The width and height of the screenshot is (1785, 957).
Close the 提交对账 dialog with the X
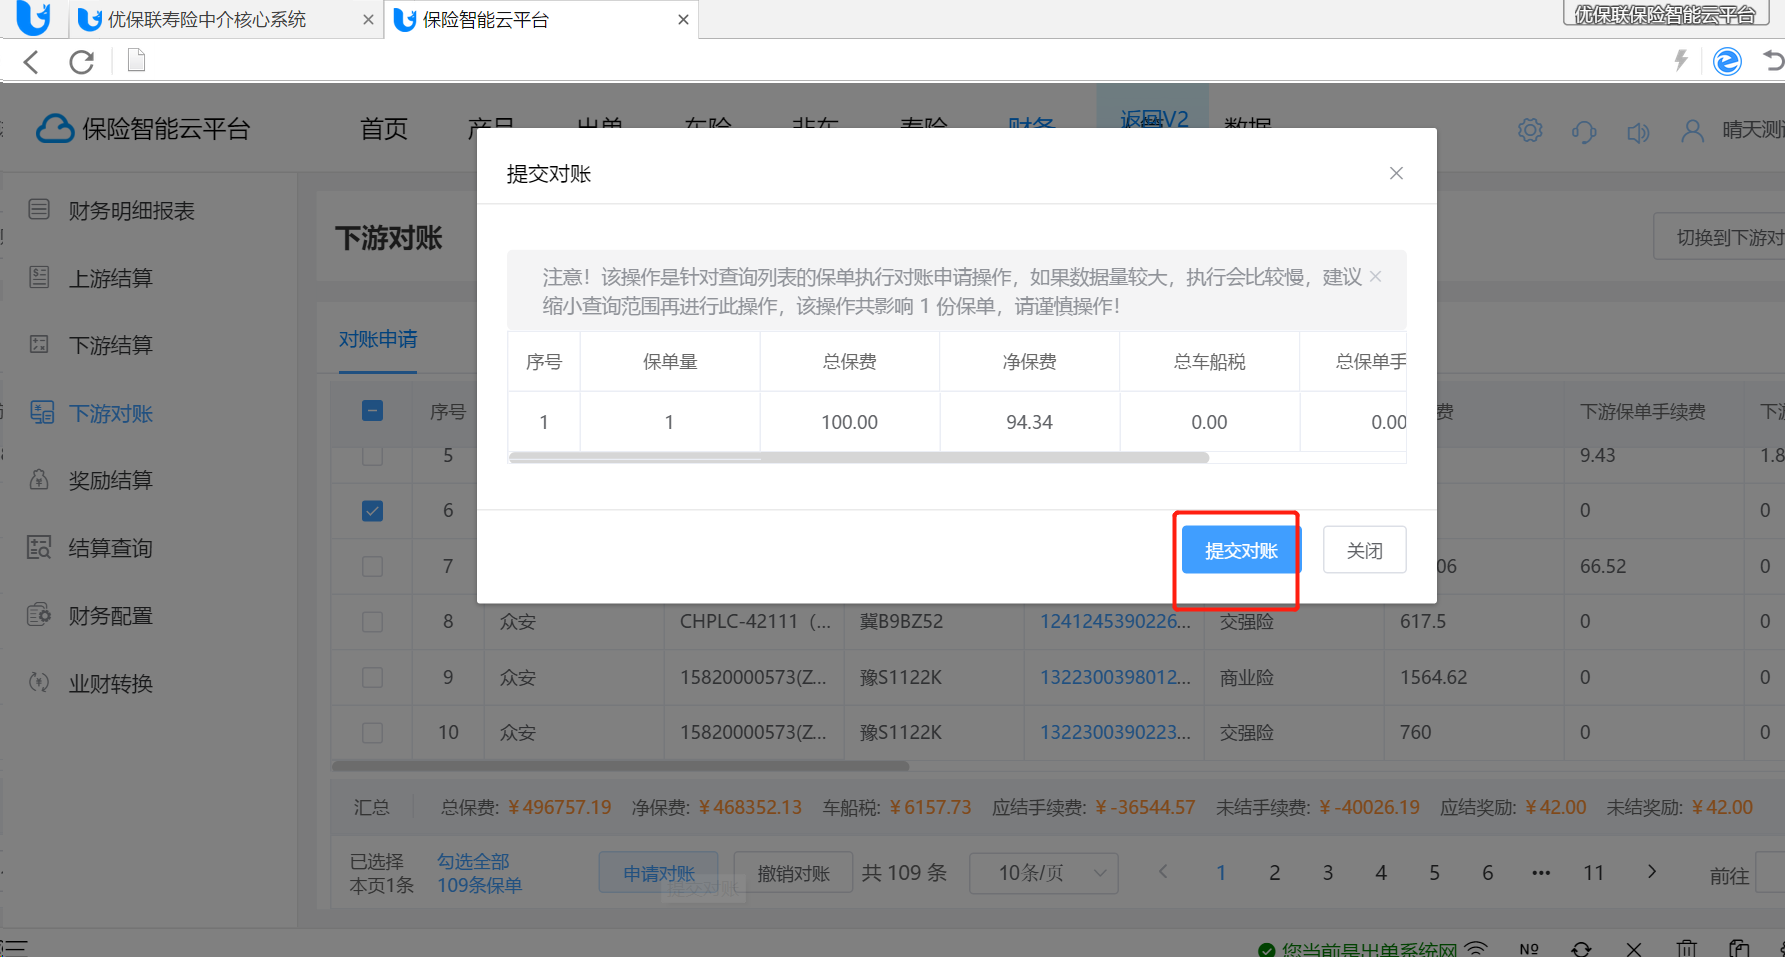(1396, 173)
